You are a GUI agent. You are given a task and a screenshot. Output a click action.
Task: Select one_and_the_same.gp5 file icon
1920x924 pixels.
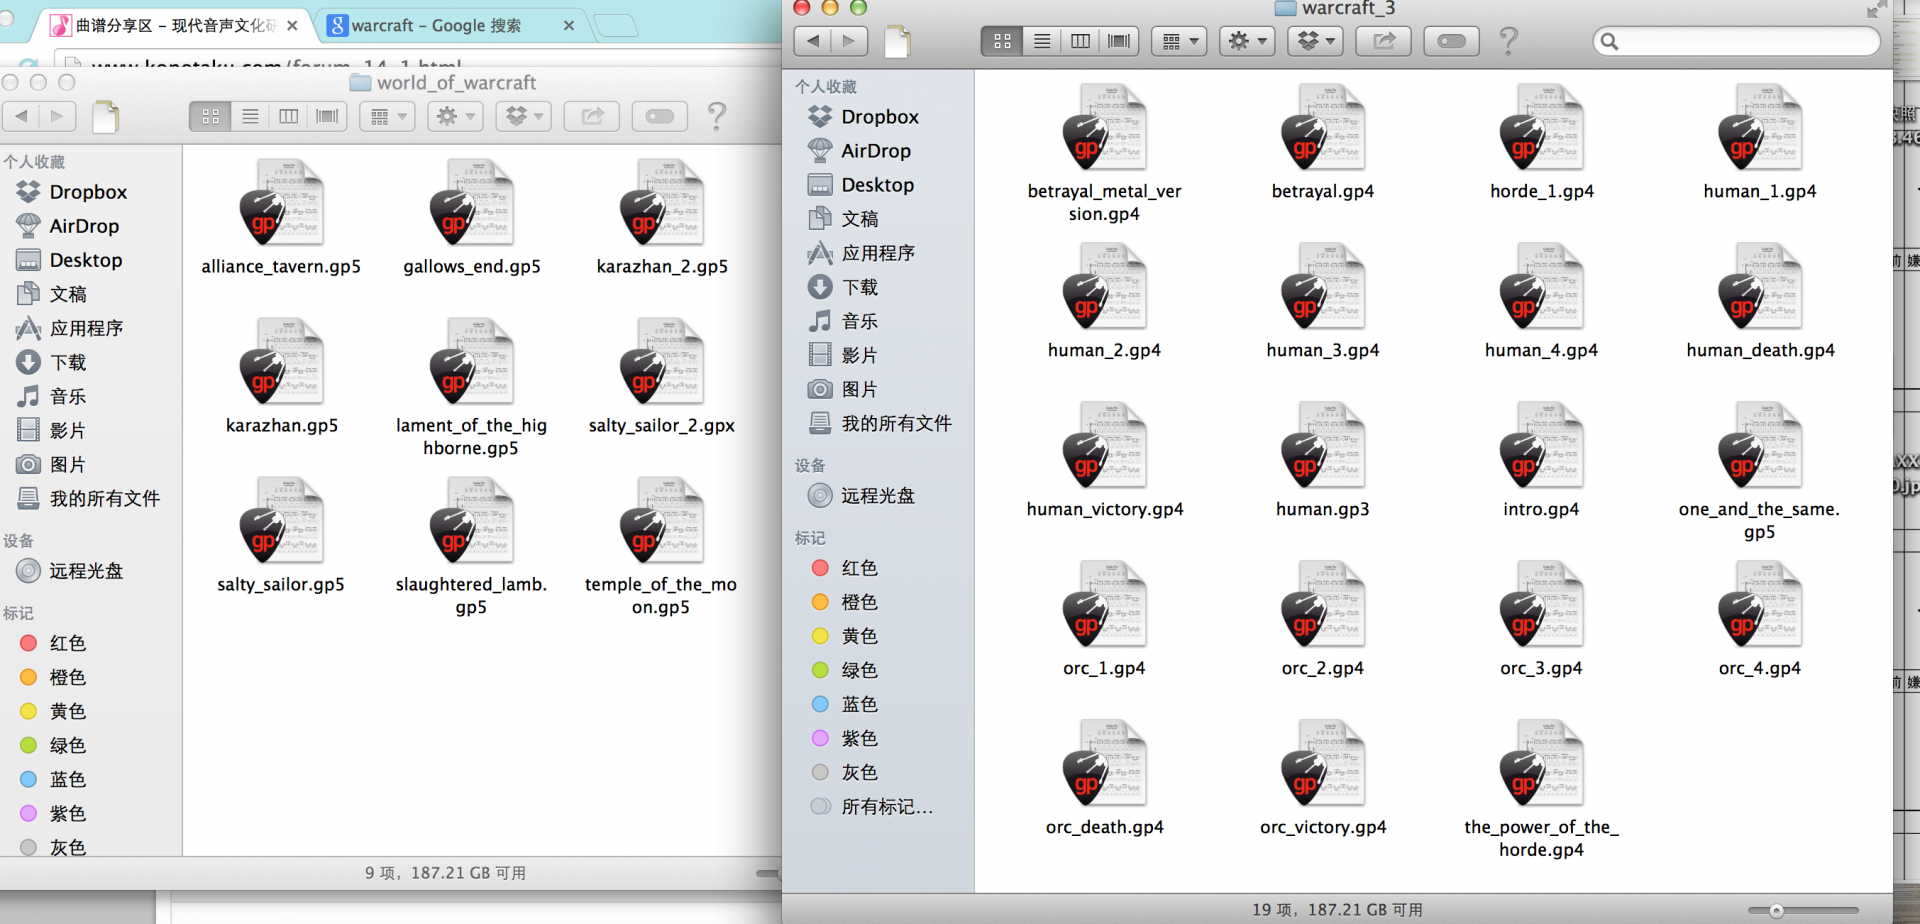click(x=1760, y=446)
